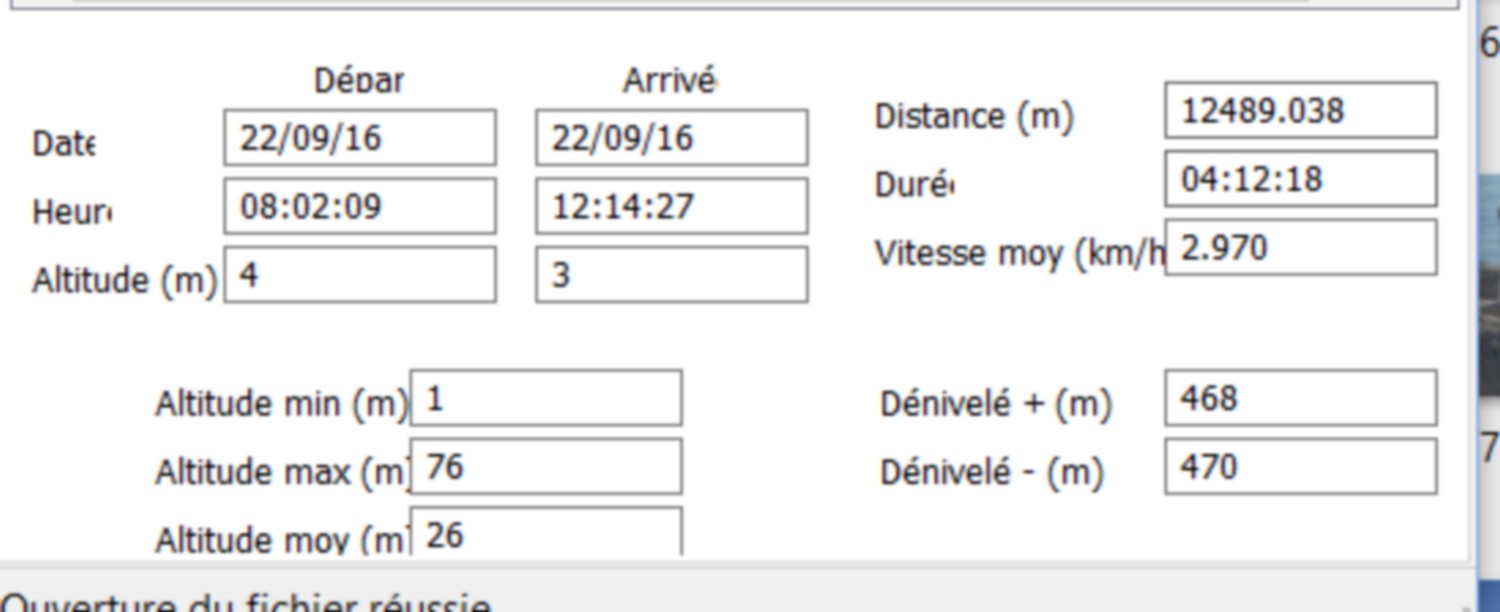Click the Distance (m) label

coord(974,116)
